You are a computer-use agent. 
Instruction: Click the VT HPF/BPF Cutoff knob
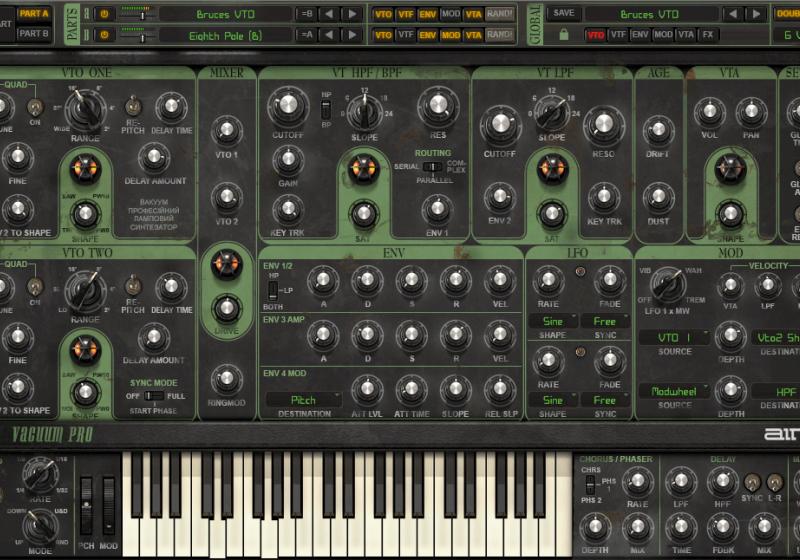(288, 106)
